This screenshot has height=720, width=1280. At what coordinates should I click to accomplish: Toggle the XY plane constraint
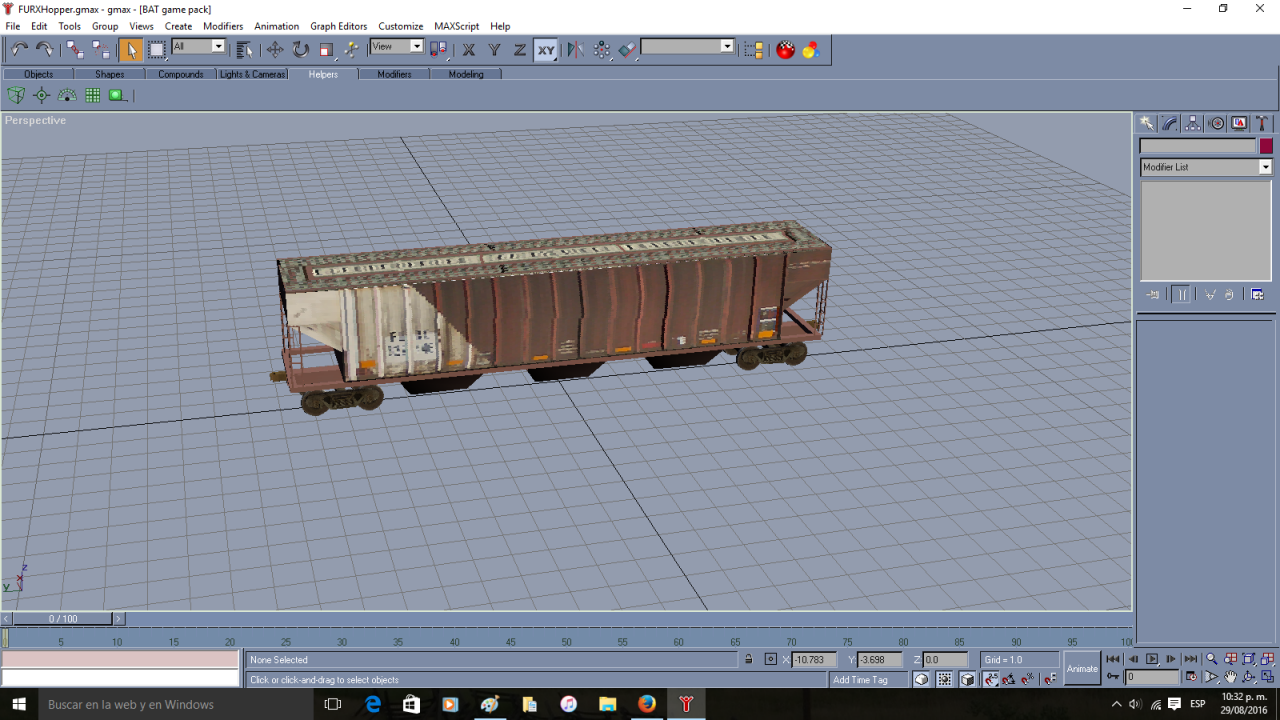546,49
